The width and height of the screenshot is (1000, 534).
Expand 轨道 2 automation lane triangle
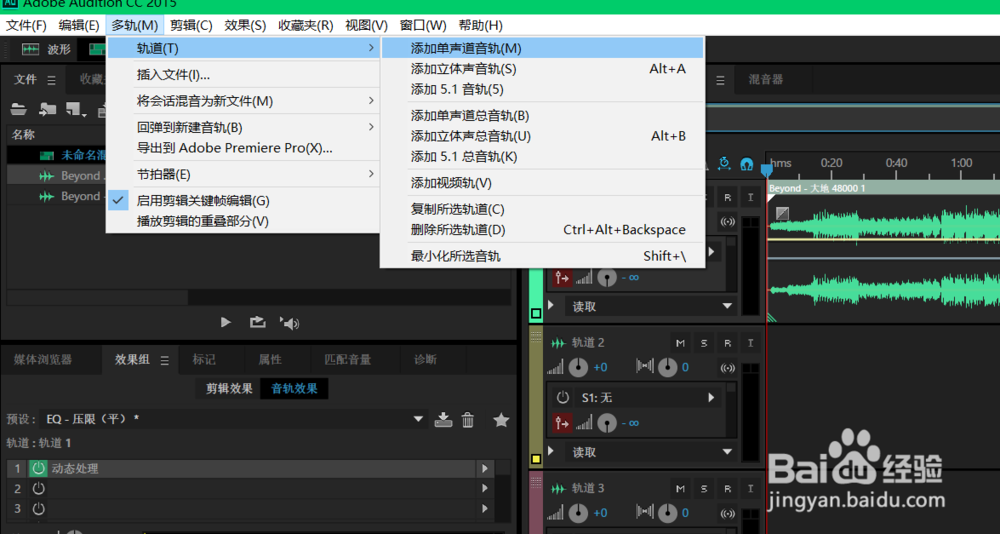coord(552,451)
